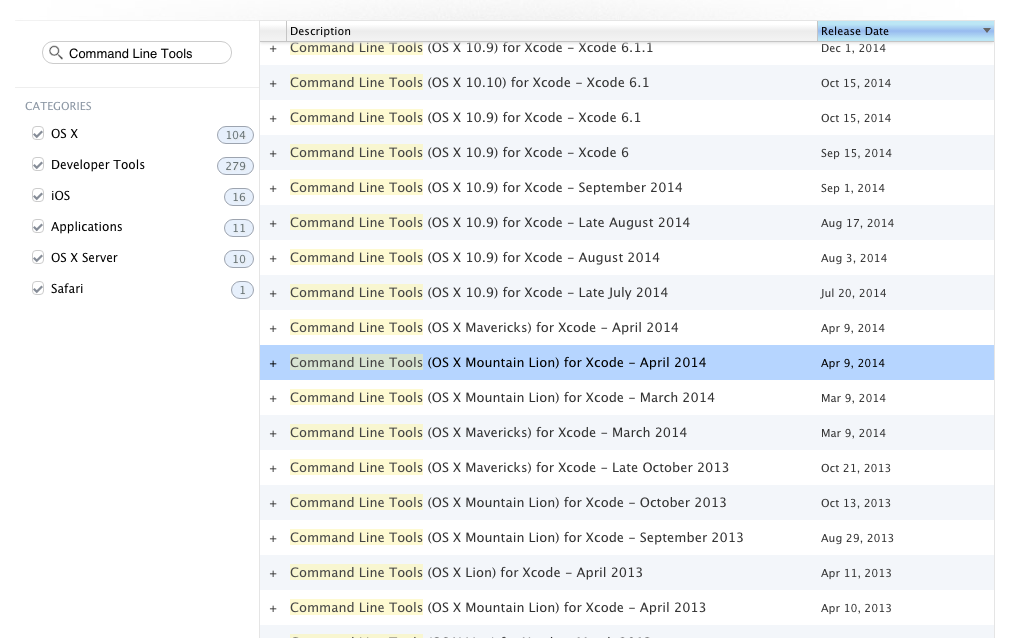
Task: Expand the Mountain Lion October 2013 row
Action: point(273,503)
